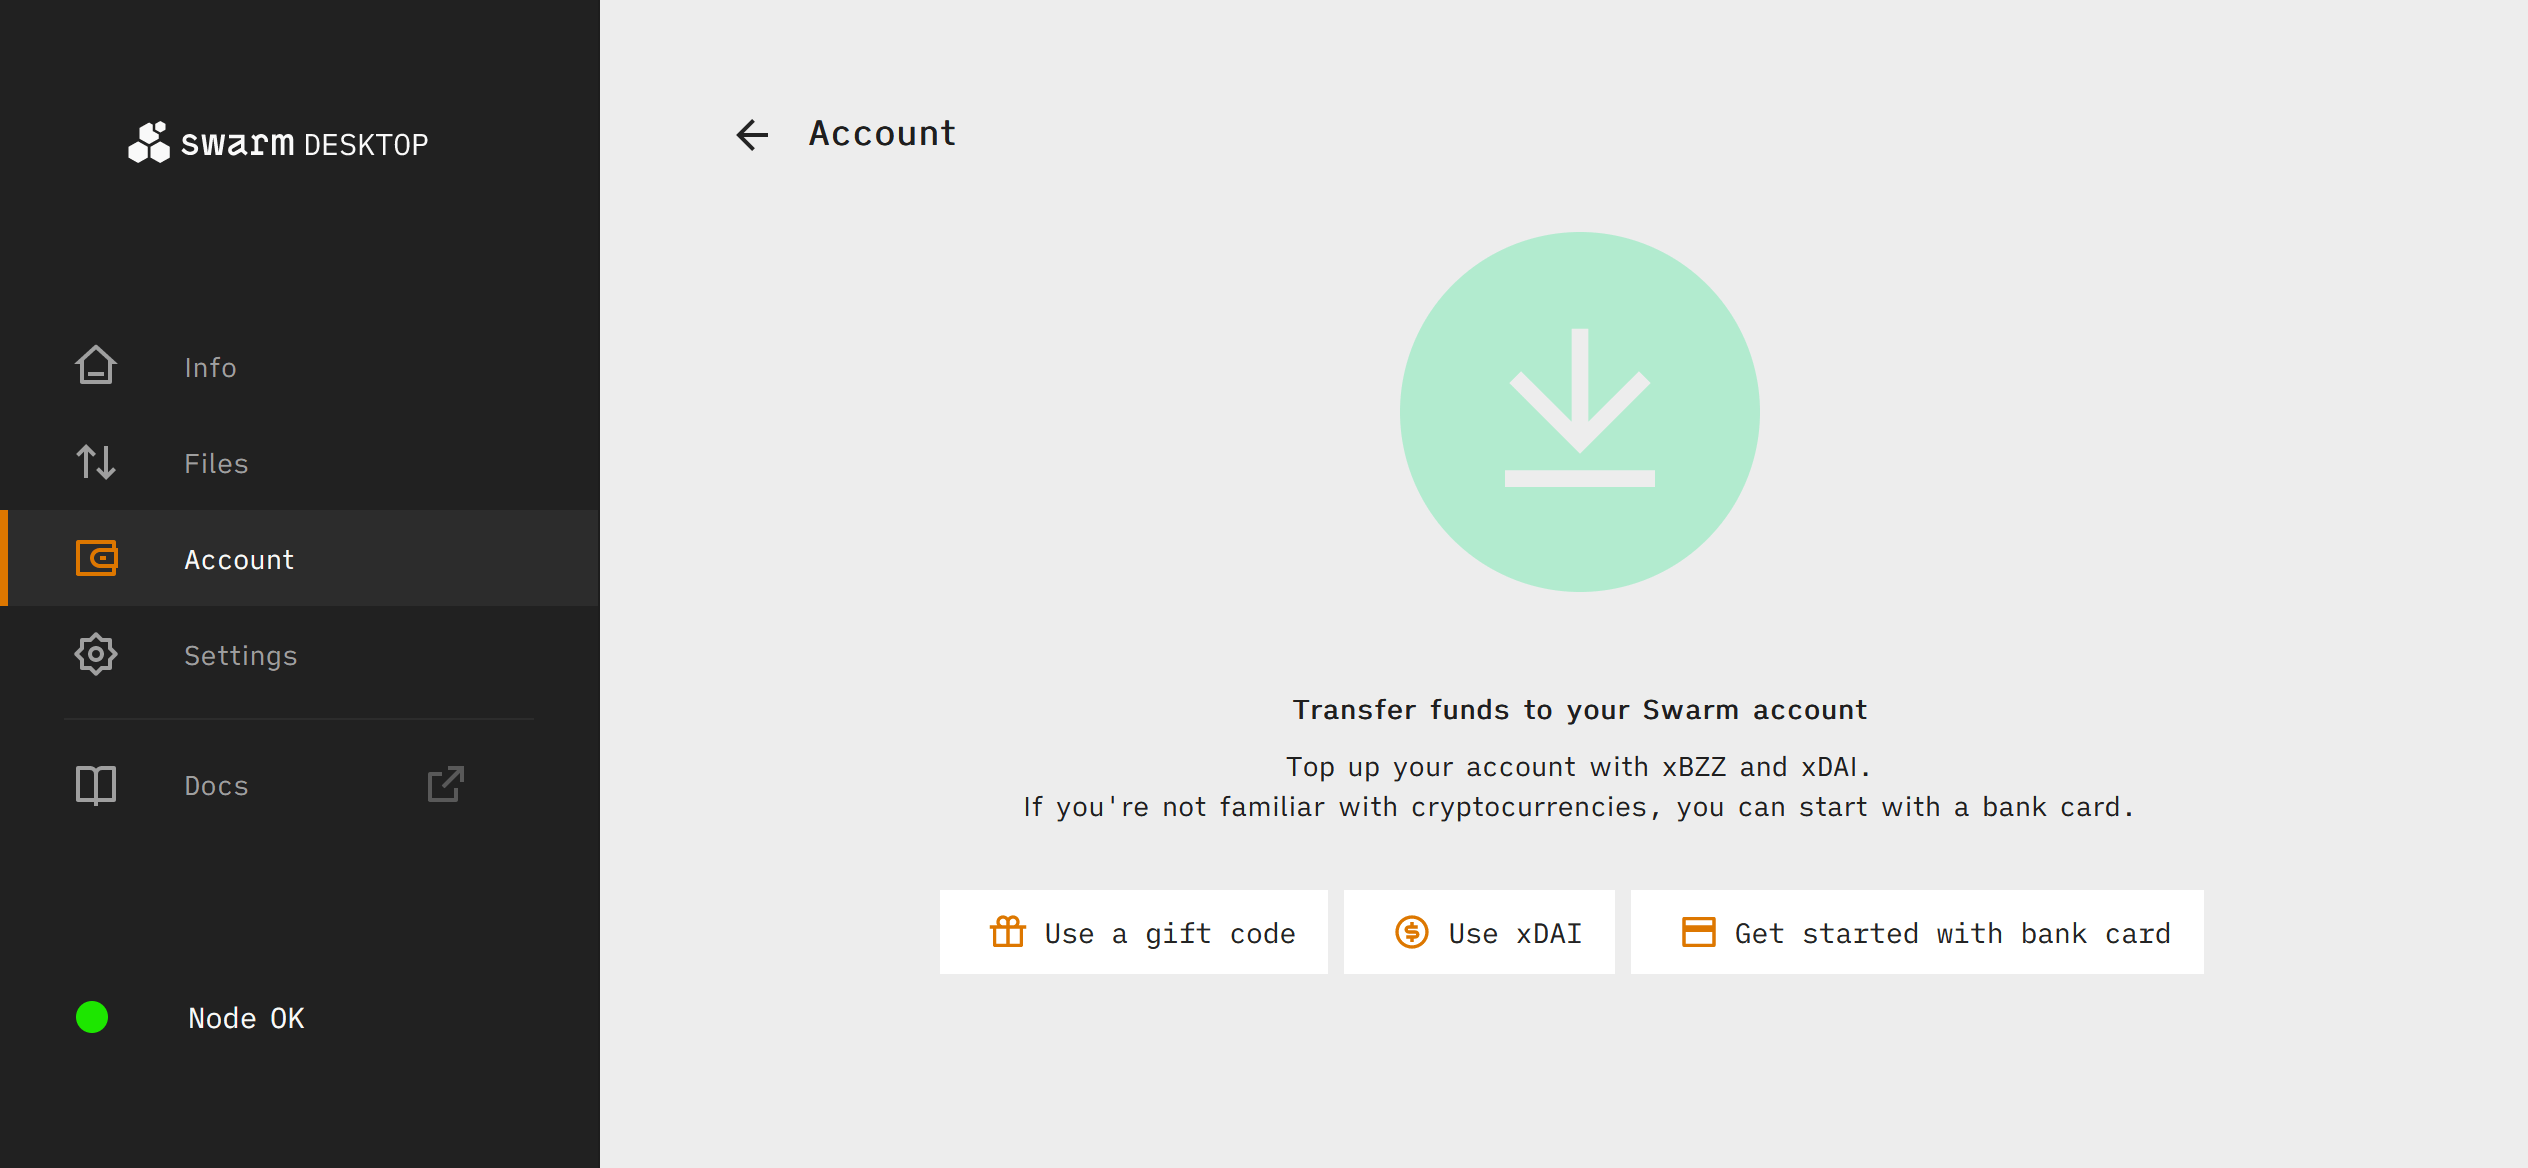Click the gift box icon
2528x1168 pixels.
(x=1008, y=932)
